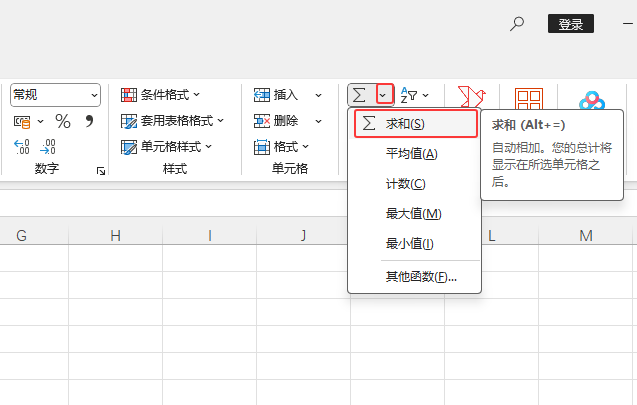Screen dimensions: 637x405
Task: Open the 格式 format menu
Action: (282, 147)
